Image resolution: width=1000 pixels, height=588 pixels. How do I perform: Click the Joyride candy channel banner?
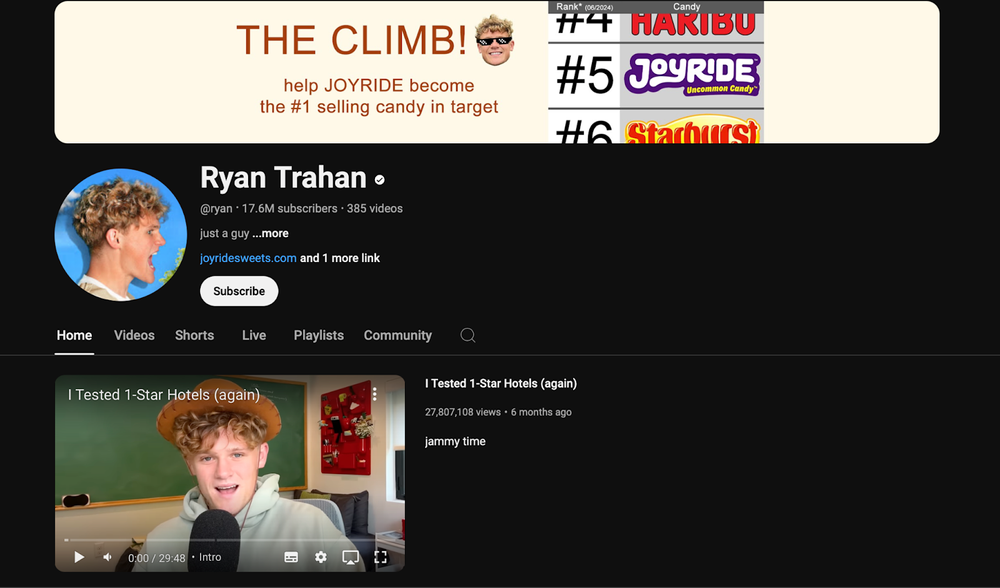[x=497, y=72]
